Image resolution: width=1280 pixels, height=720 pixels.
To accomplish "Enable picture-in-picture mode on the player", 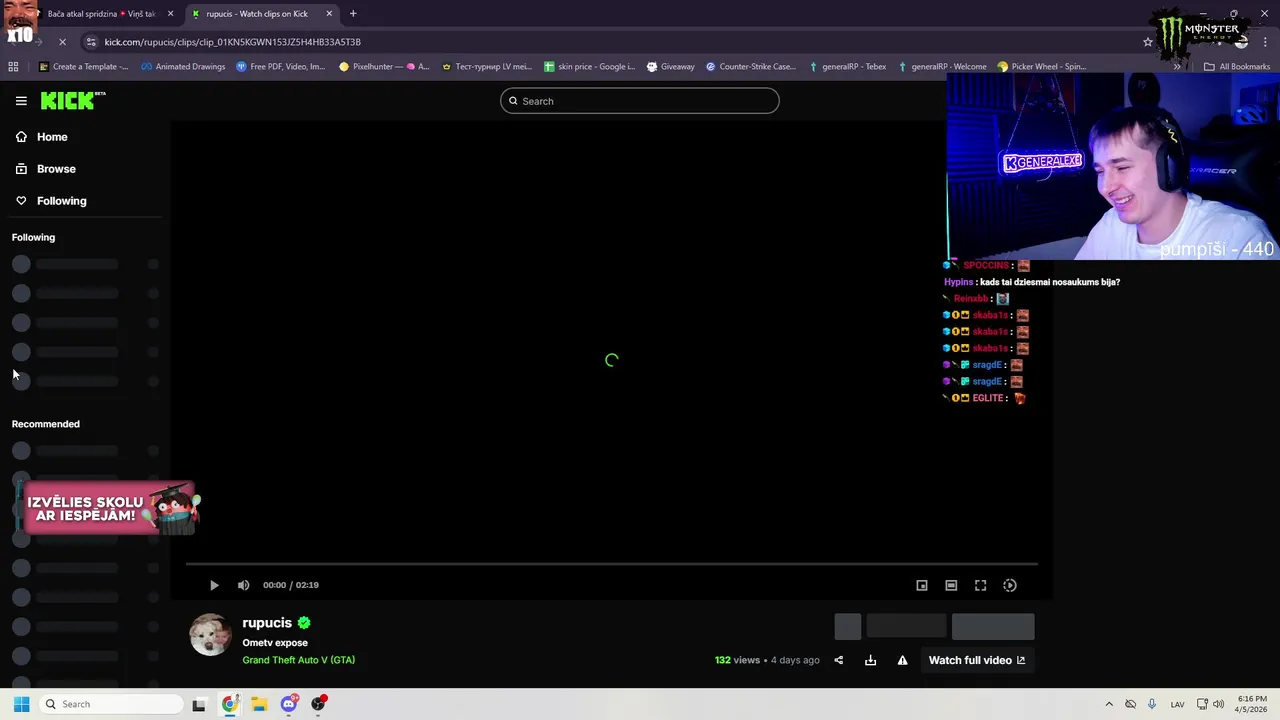I will [x=922, y=585].
